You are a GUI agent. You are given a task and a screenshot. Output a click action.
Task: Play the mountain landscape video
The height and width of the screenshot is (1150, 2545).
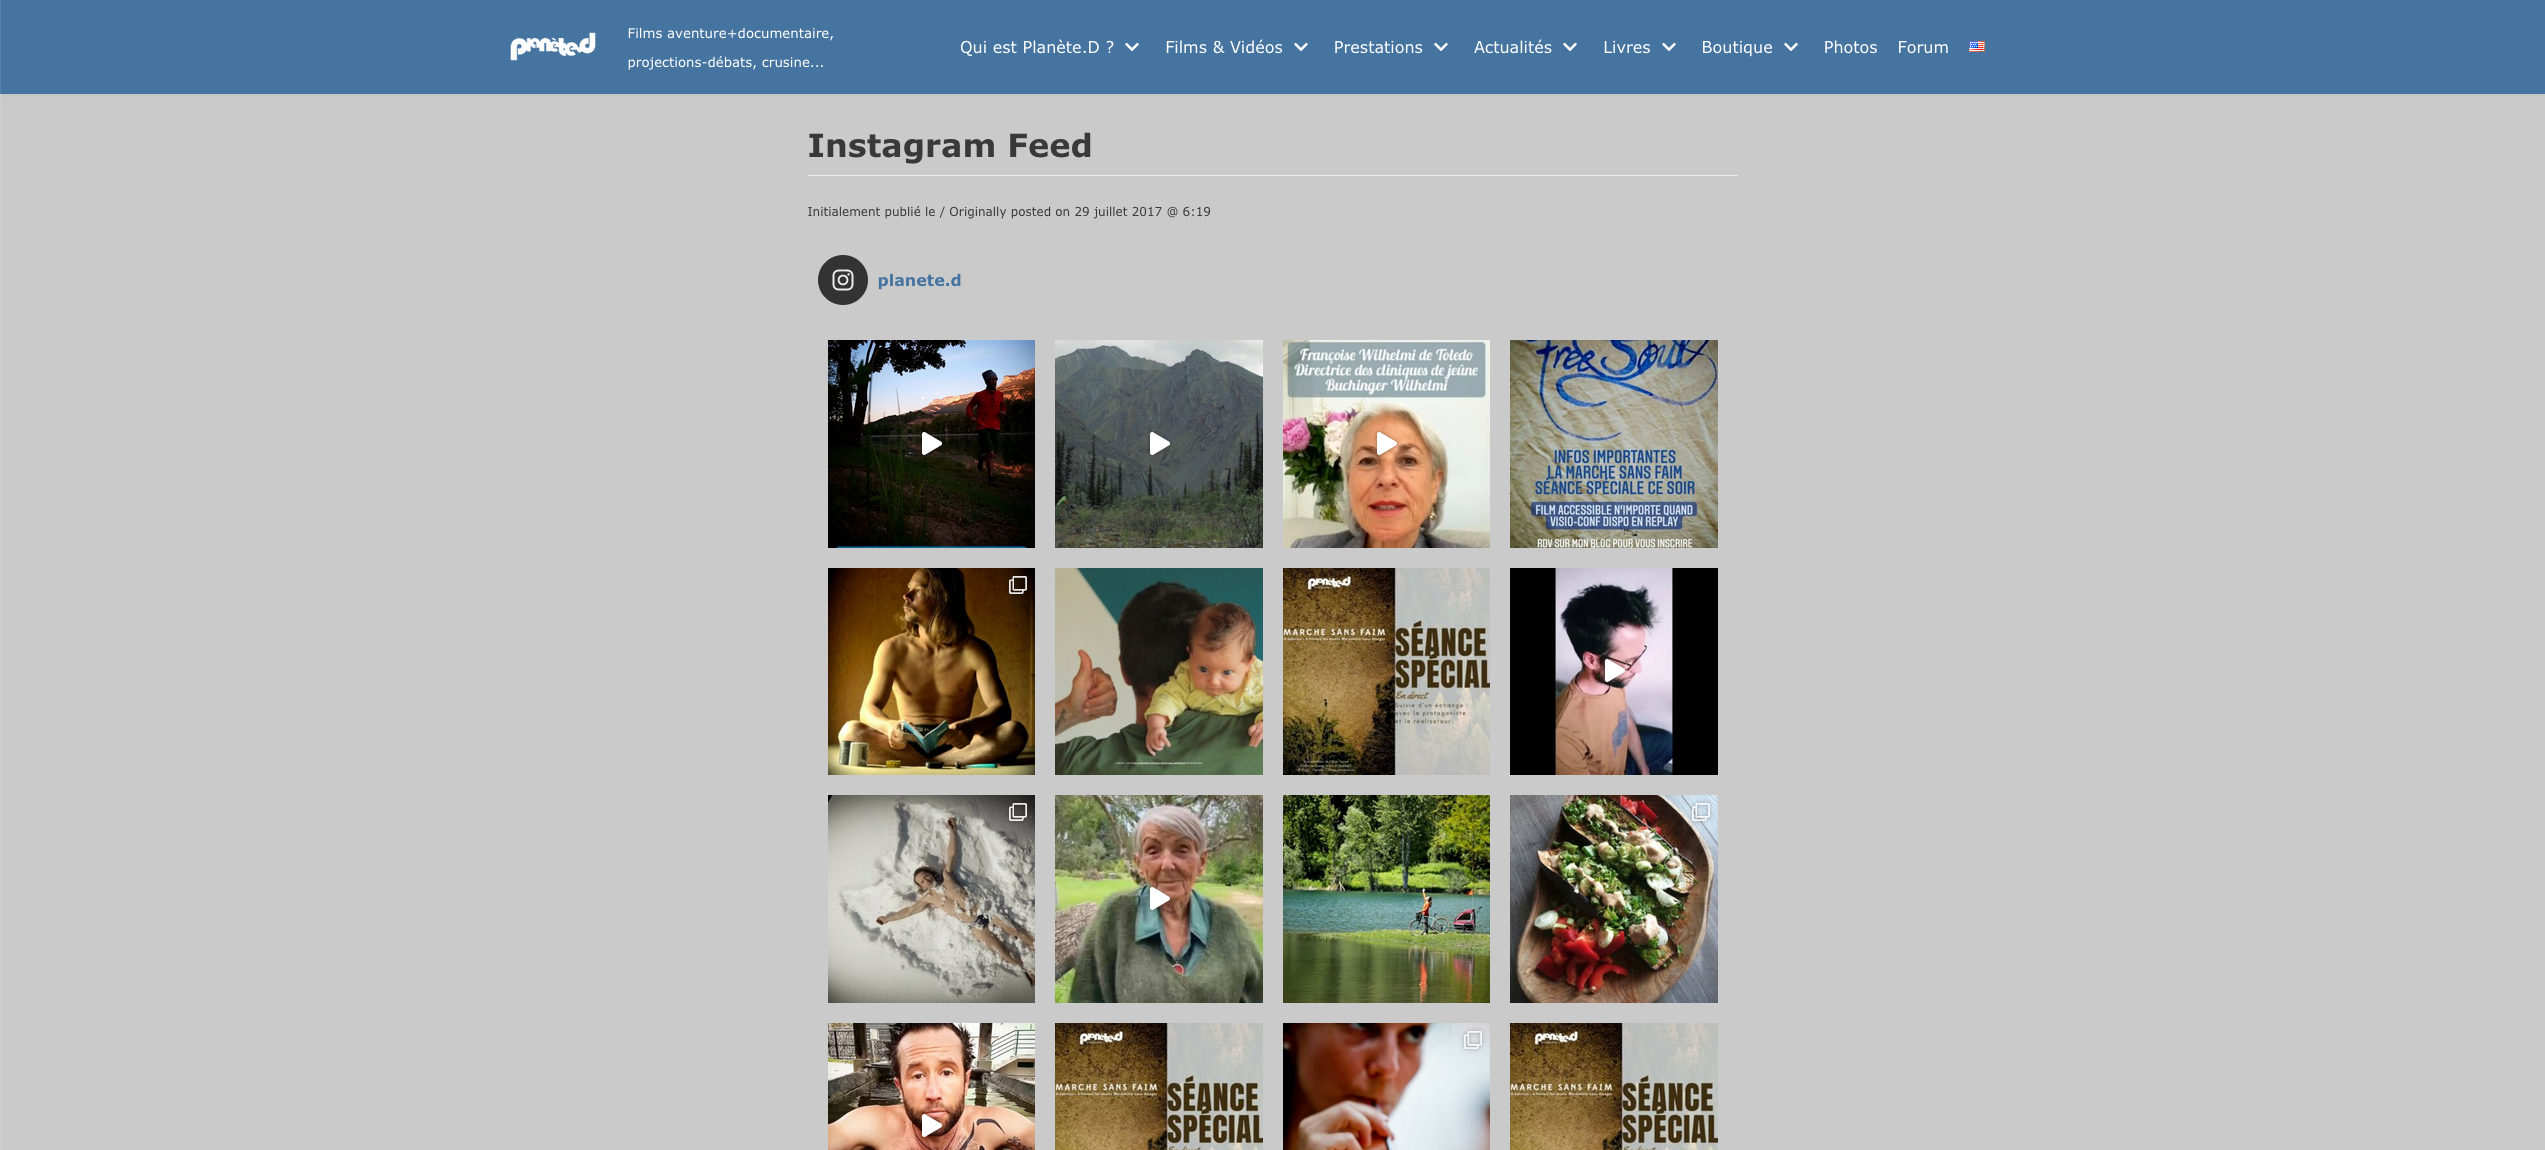(1159, 444)
